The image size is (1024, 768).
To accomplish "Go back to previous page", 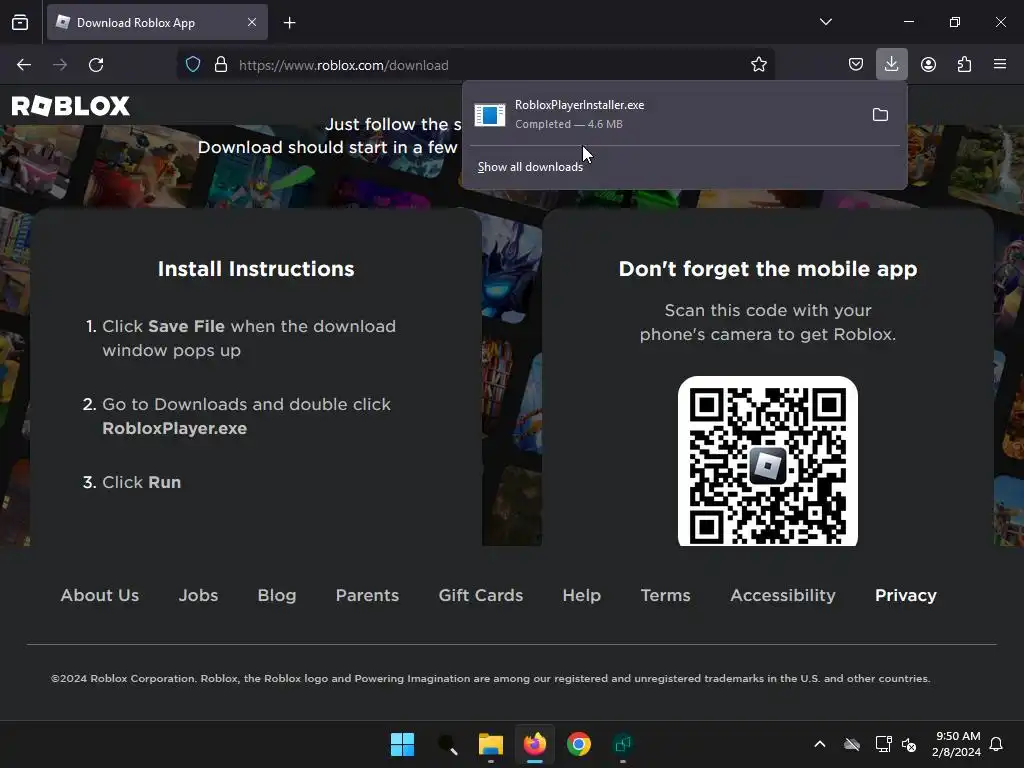I will [x=24, y=65].
